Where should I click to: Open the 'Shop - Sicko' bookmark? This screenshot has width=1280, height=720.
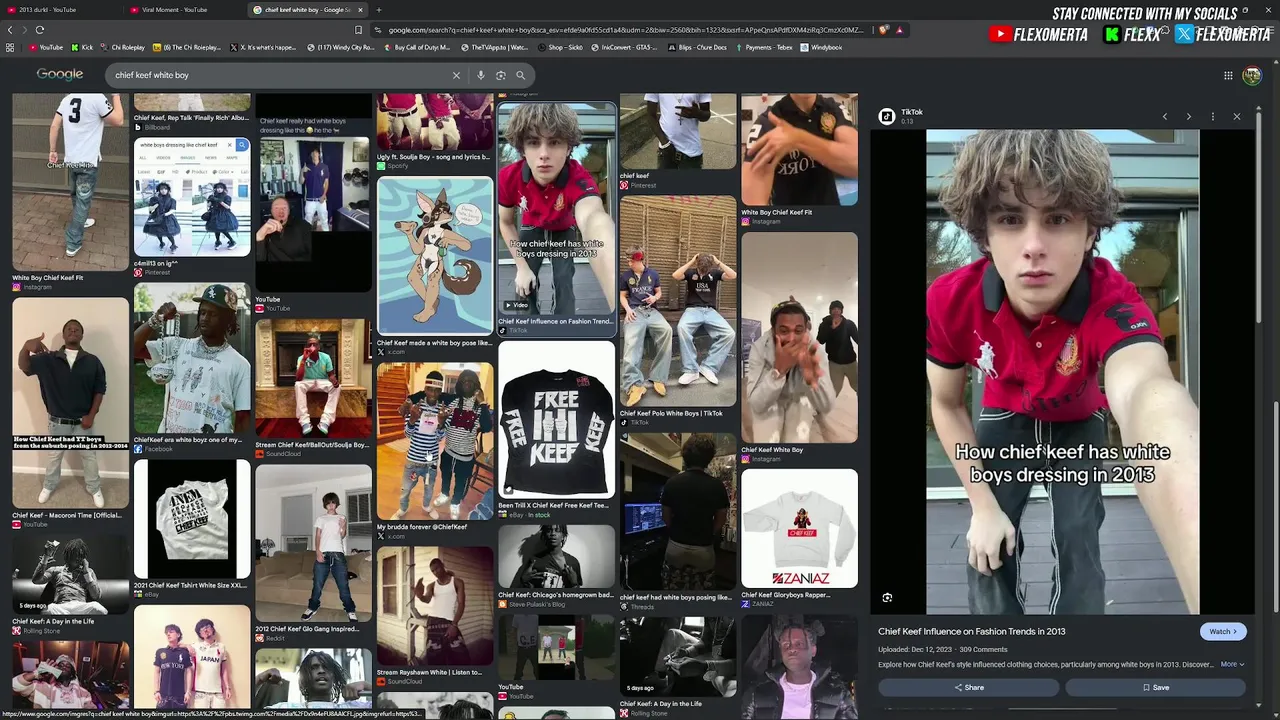(561, 47)
